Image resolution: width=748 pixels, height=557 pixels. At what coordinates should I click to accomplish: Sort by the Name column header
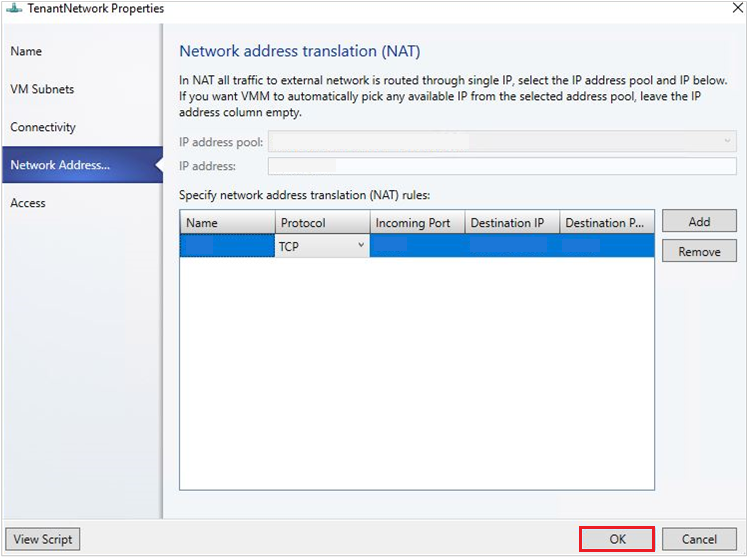point(227,222)
